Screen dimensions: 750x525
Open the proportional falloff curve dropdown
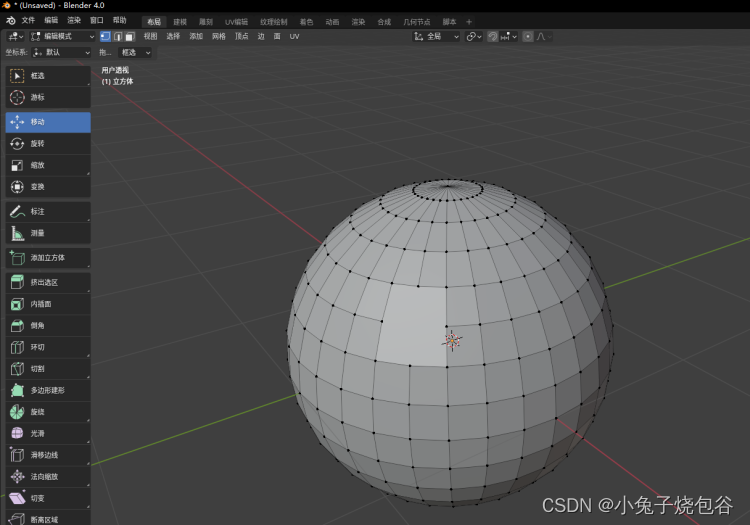point(544,36)
